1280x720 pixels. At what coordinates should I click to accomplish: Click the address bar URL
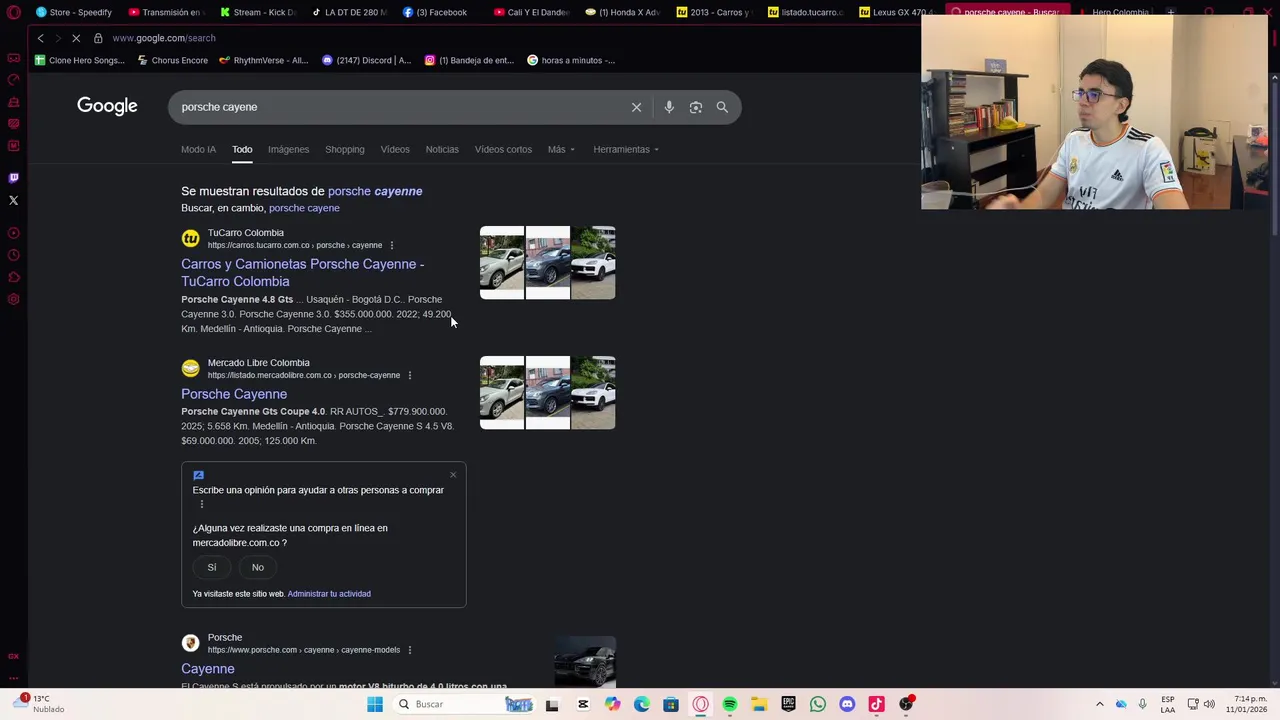(x=164, y=38)
